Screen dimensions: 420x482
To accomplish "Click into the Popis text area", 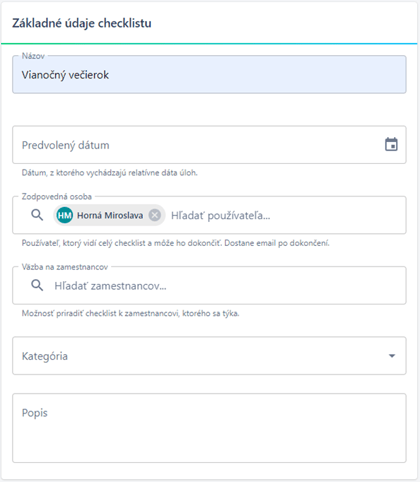I will [209, 428].
